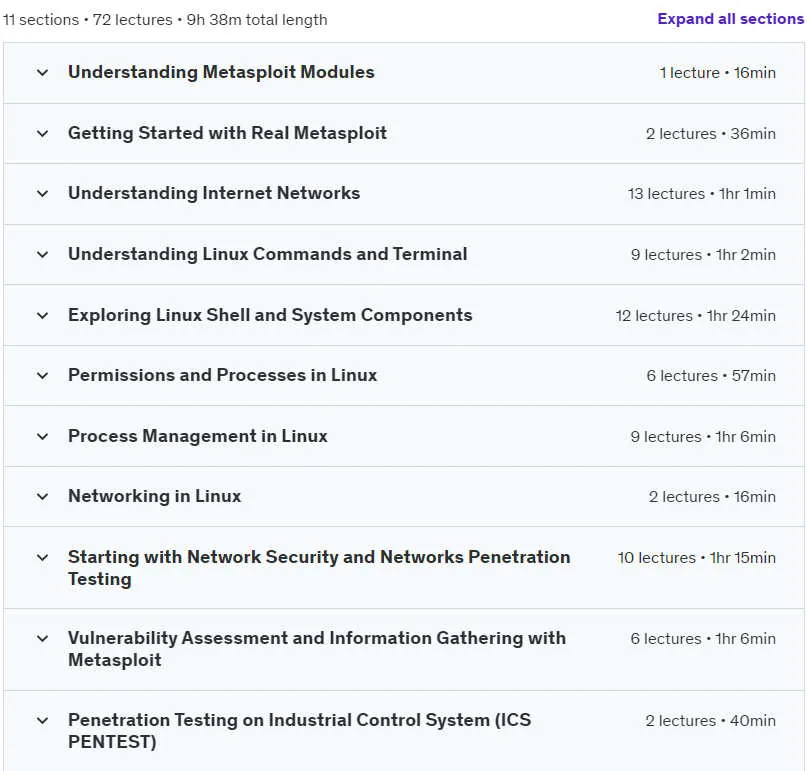Image resolution: width=807 pixels, height=771 pixels.
Task: Click the 13 lectures 1hr 1min label
Action: point(701,194)
